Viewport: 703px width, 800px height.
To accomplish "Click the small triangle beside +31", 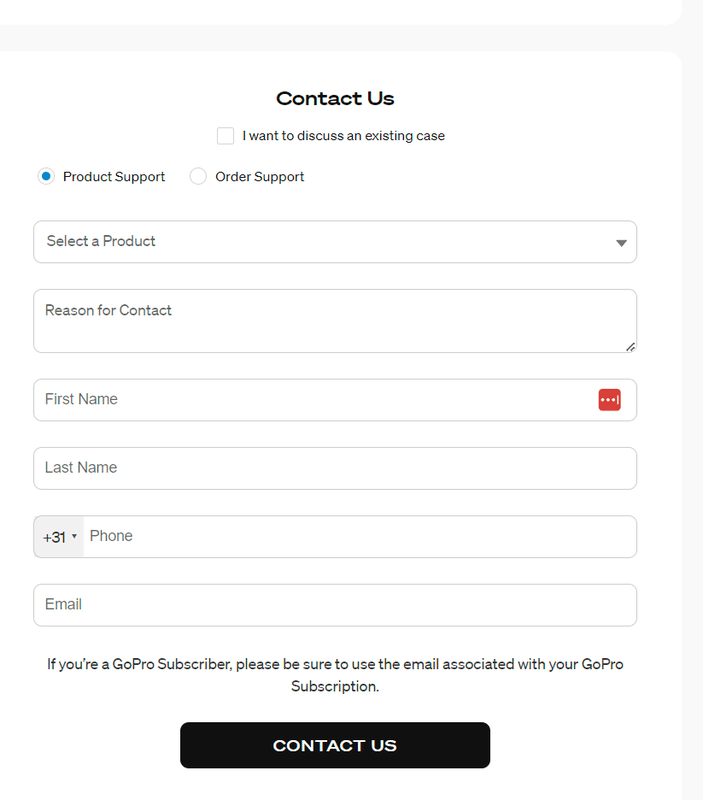I will (74, 537).
